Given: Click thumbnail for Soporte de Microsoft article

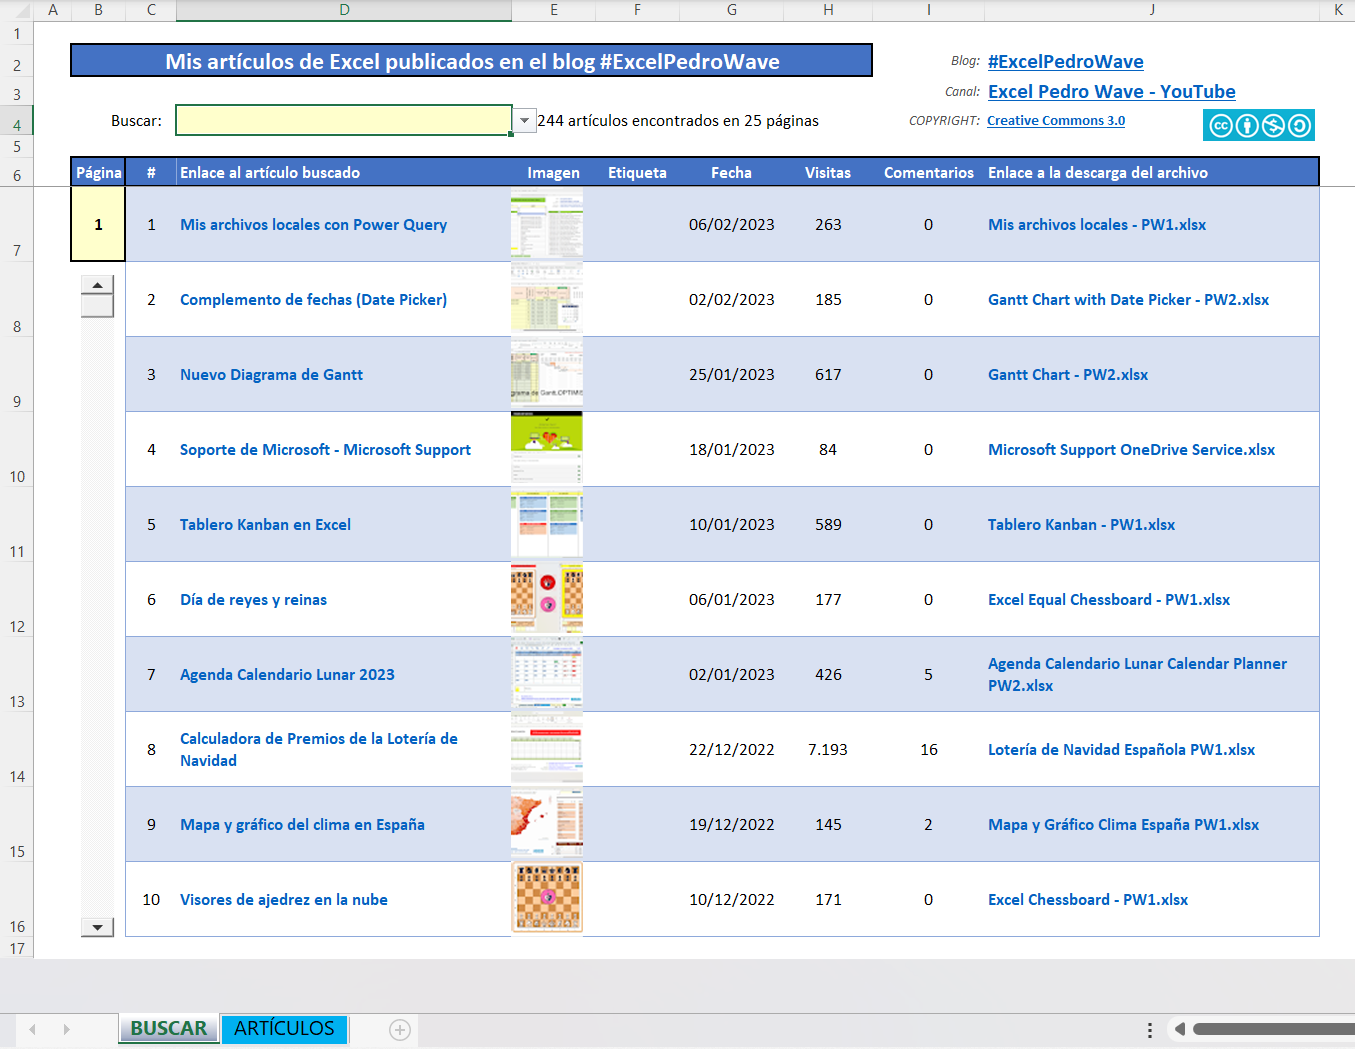Looking at the screenshot, I should click(x=547, y=449).
